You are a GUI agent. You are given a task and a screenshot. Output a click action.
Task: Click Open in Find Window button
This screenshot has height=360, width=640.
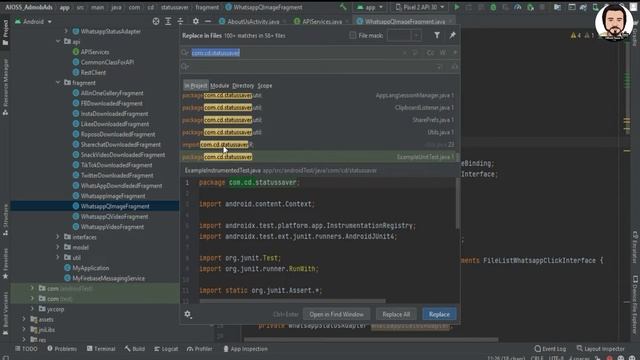(x=336, y=314)
